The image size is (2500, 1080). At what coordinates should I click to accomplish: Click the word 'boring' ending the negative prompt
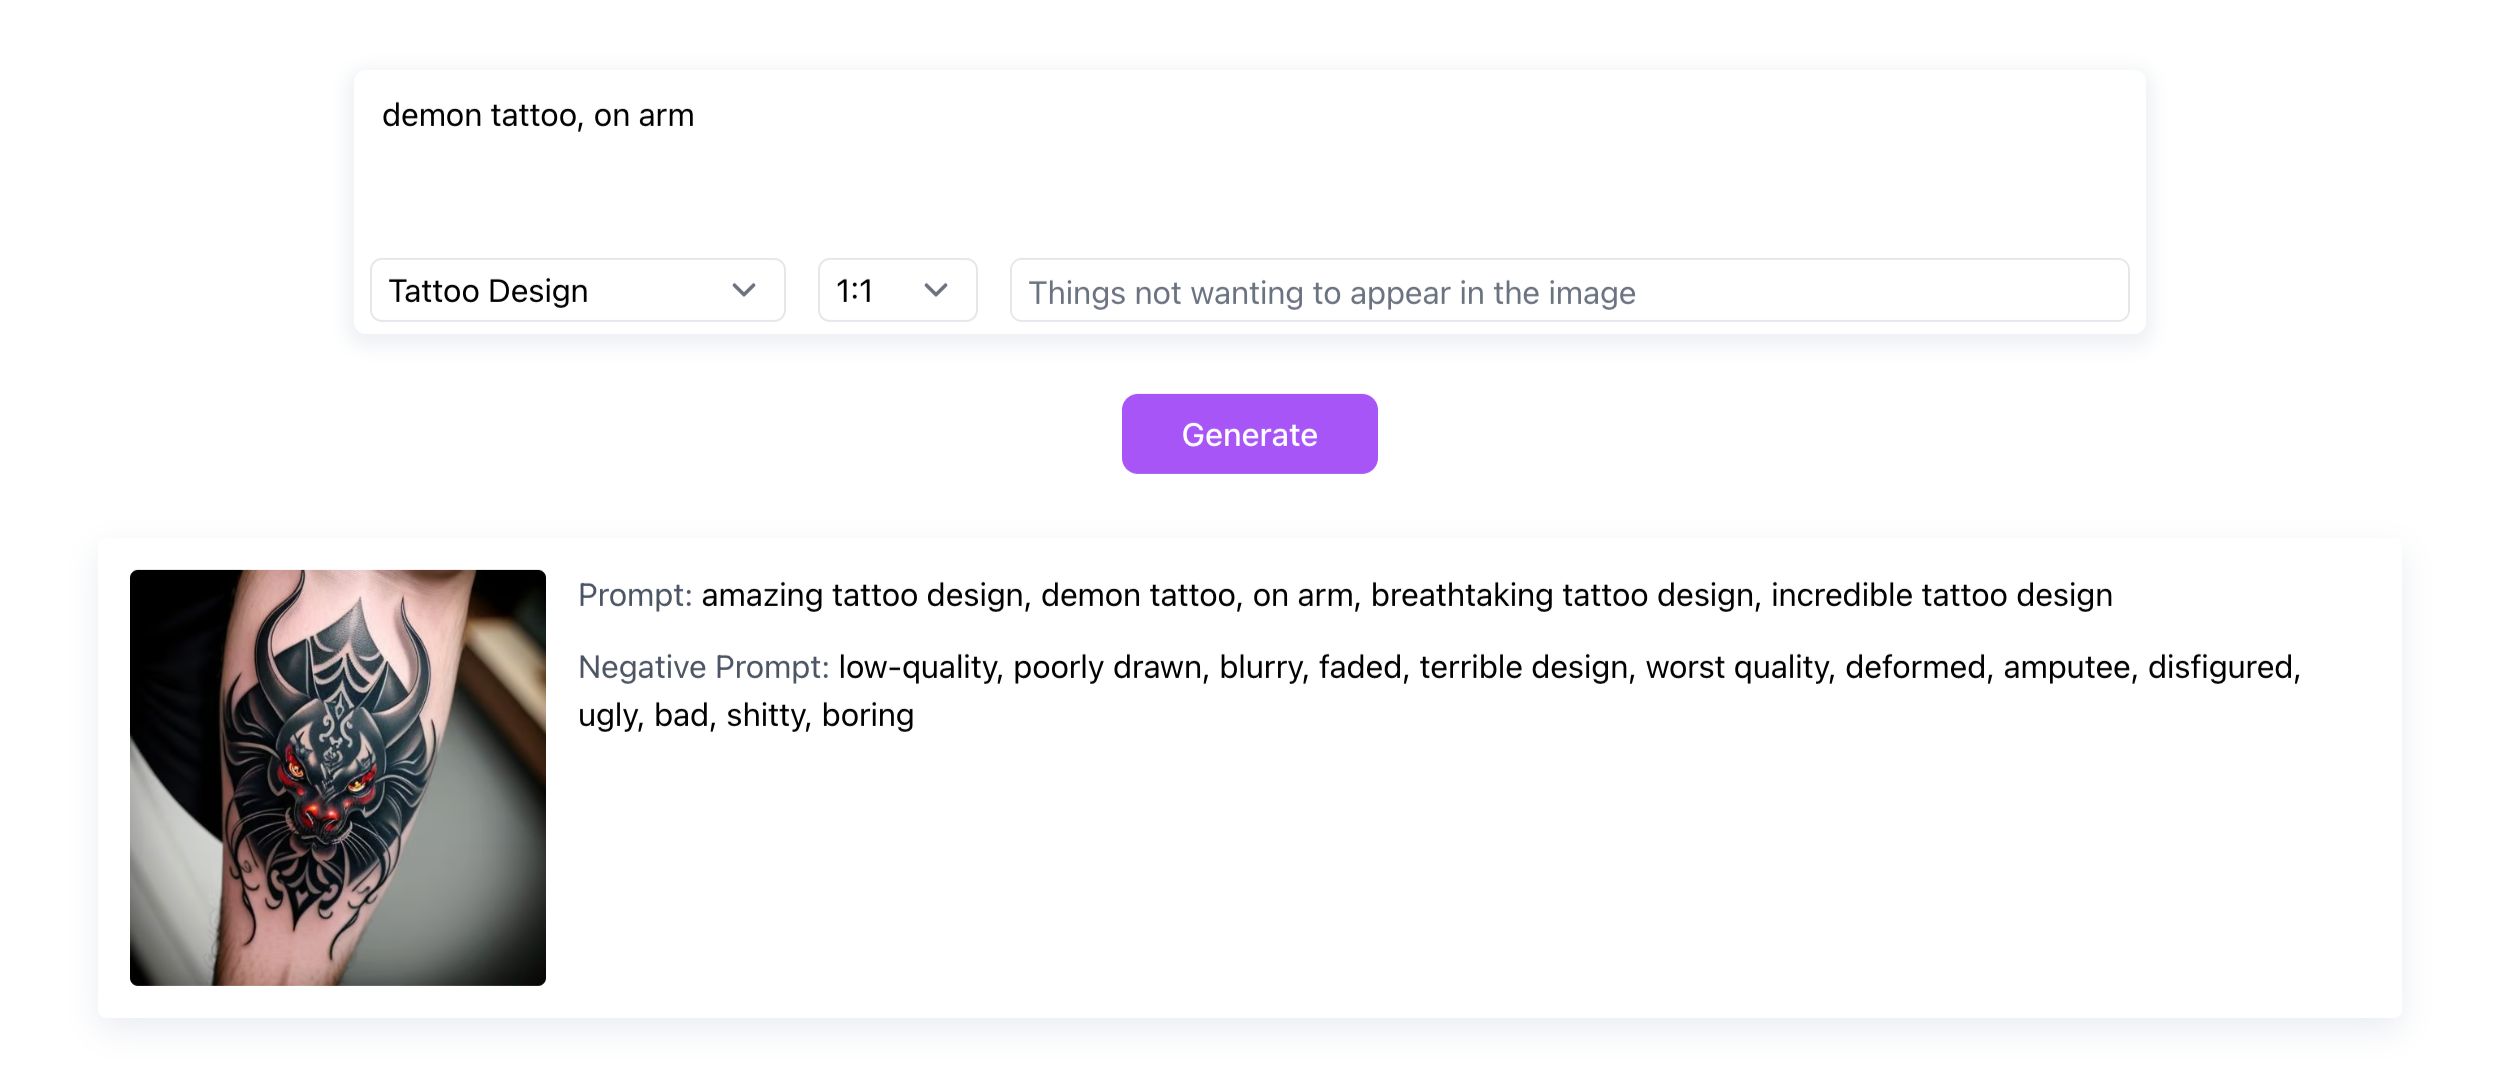pos(867,715)
